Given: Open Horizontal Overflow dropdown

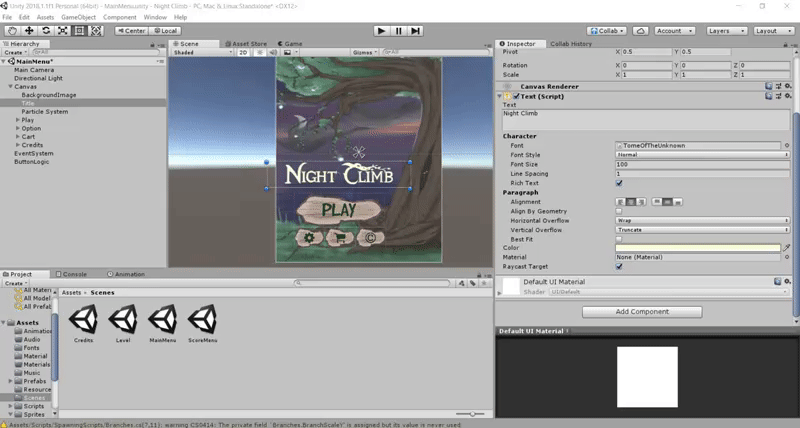Looking at the screenshot, I should [703, 220].
